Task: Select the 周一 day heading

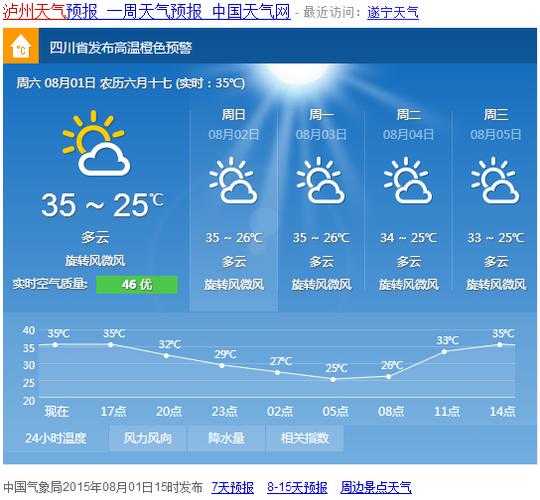Action: pyautogui.click(x=321, y=114)
